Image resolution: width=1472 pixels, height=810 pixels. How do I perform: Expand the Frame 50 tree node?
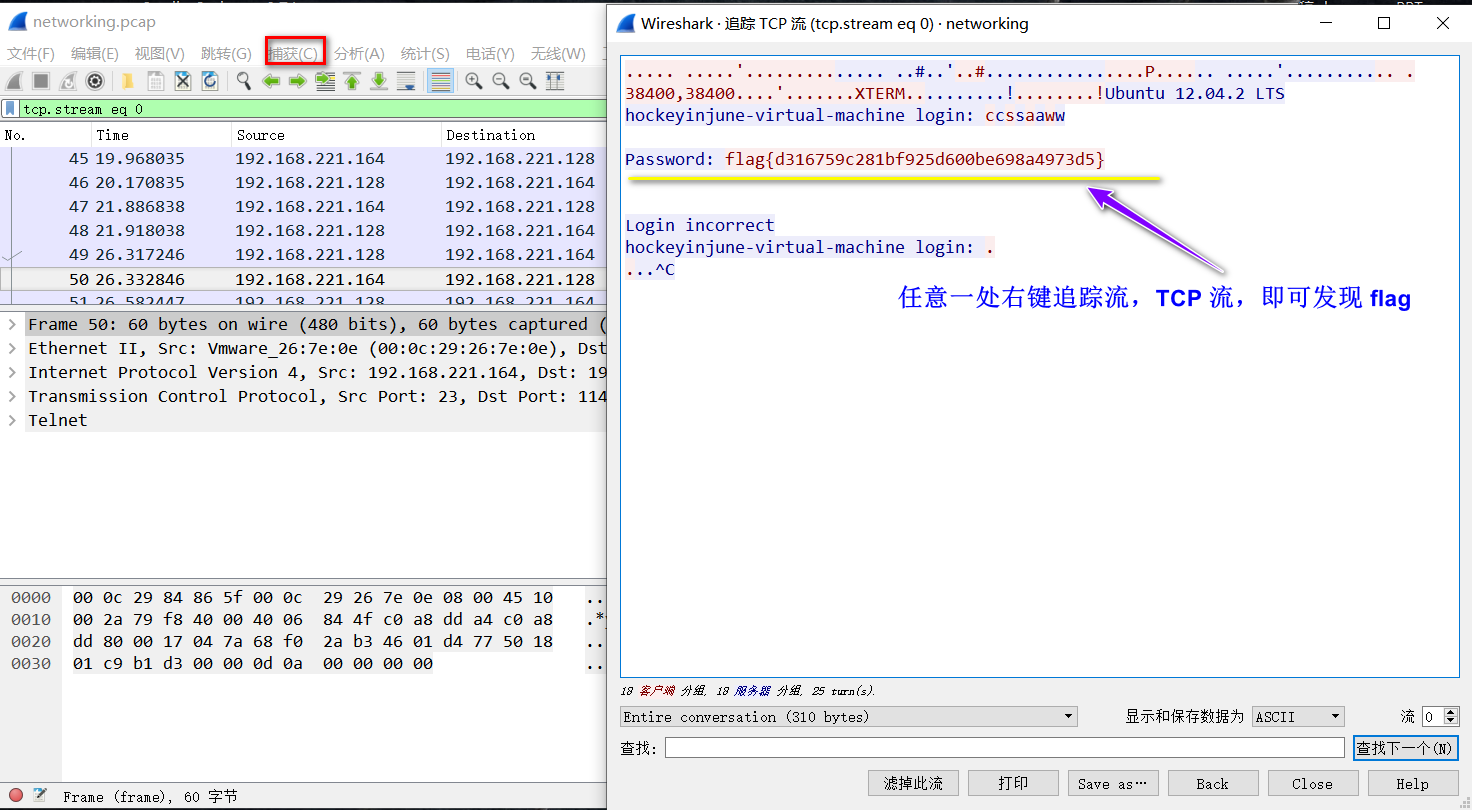(12, 324)
